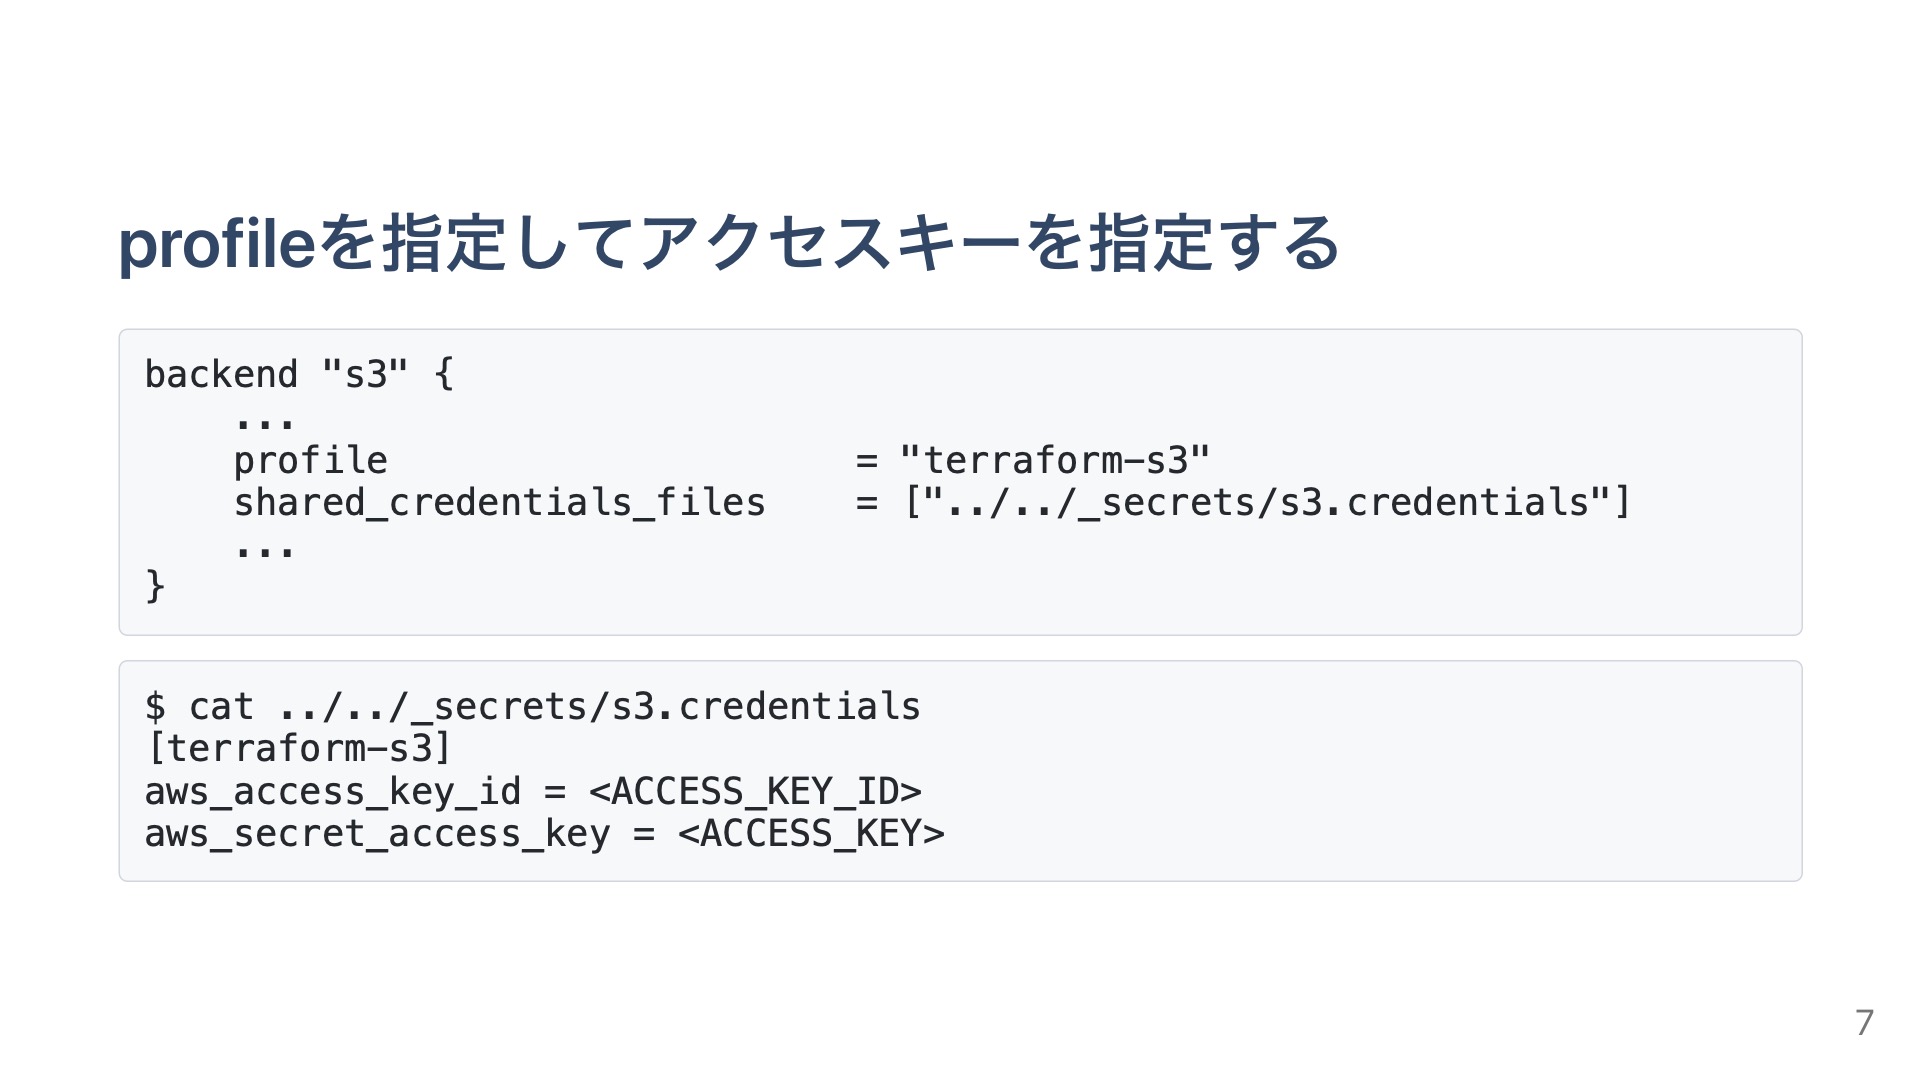Click the backend "s3" opening line
1920x1080 pixels.
point(298,375)
